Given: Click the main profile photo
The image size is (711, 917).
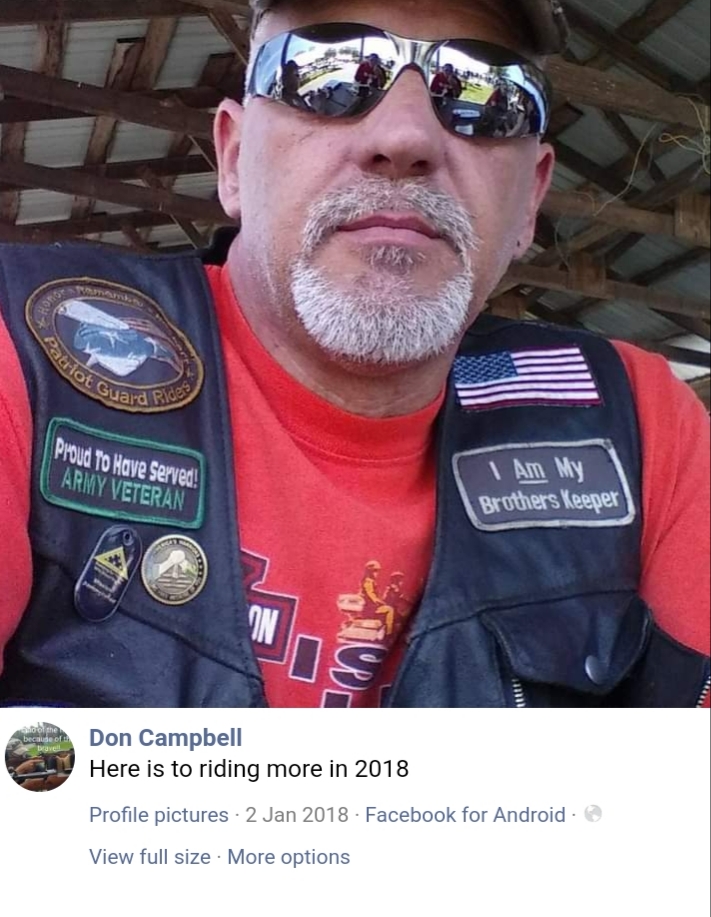Looking at the screenshot, I should pos(356,353).
